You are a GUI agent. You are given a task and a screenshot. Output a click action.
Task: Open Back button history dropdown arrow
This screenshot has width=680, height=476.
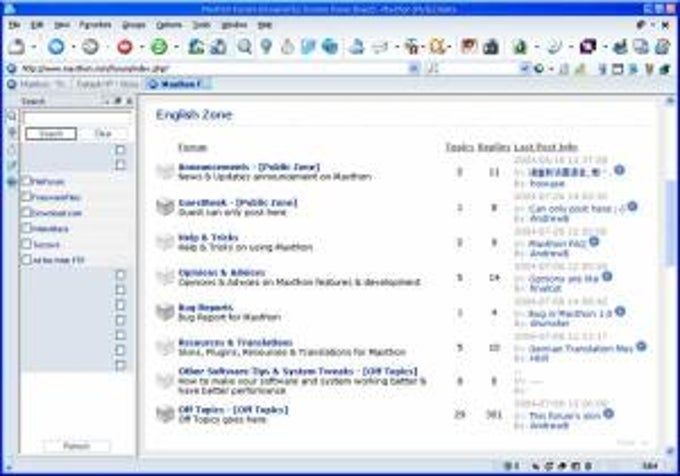[73, 47]
